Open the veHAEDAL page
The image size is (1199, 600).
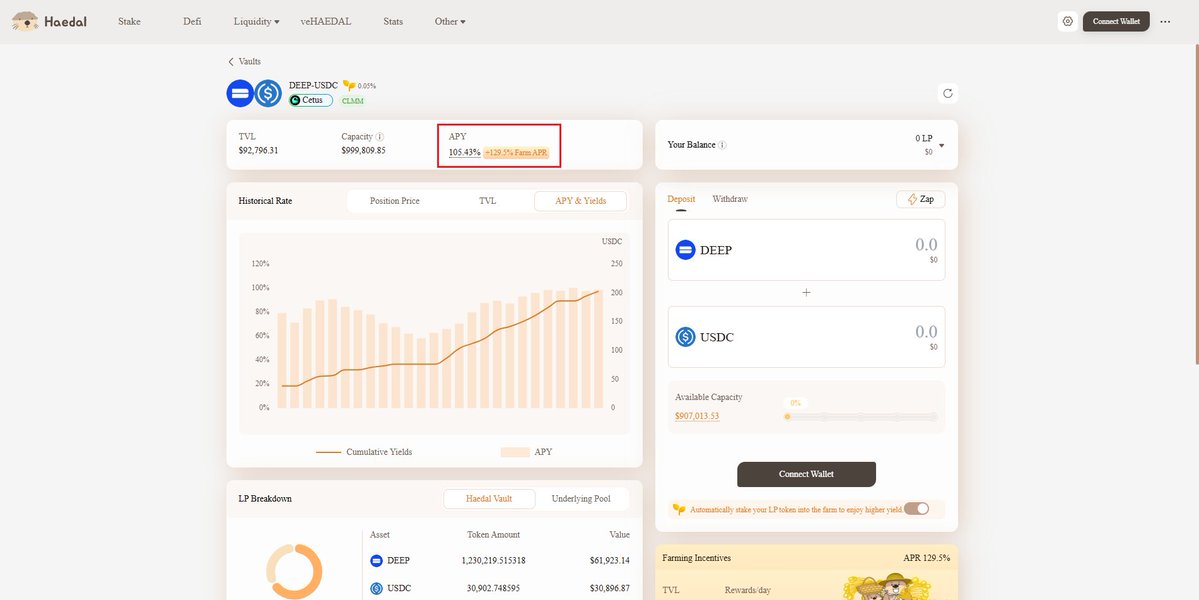tap(326, 21)
